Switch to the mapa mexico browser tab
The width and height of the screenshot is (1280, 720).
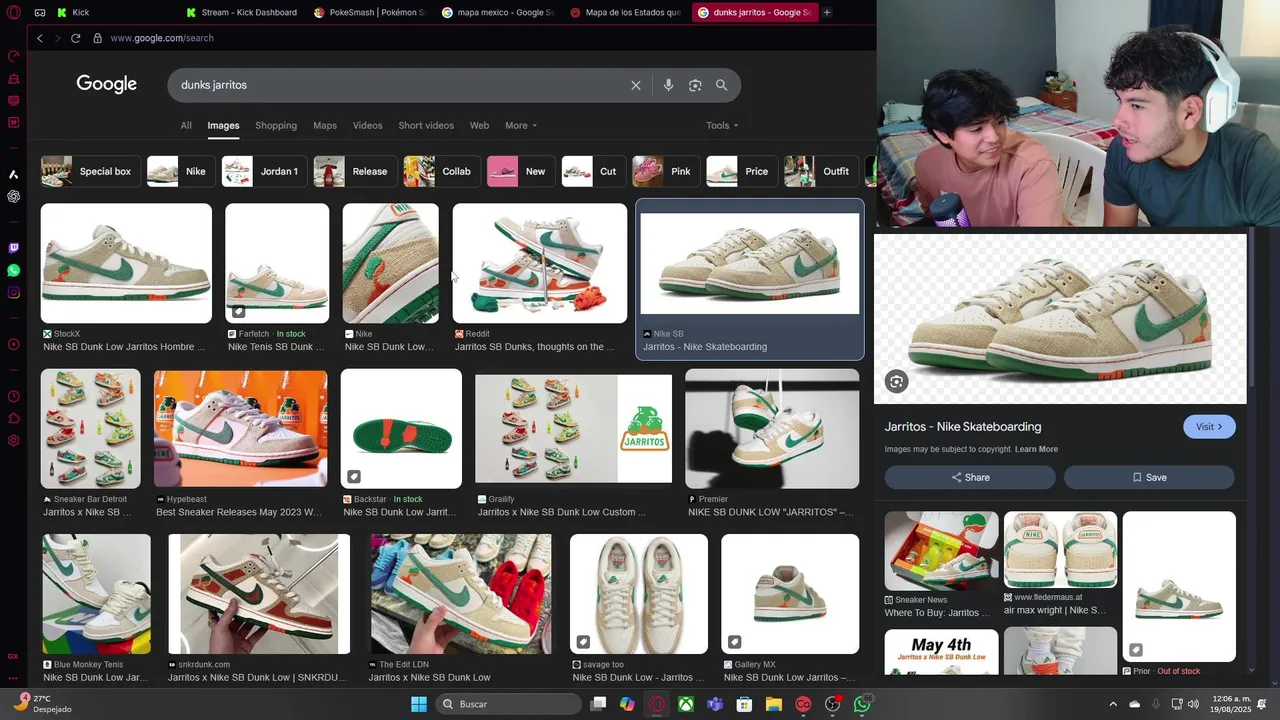click(497, 12)
